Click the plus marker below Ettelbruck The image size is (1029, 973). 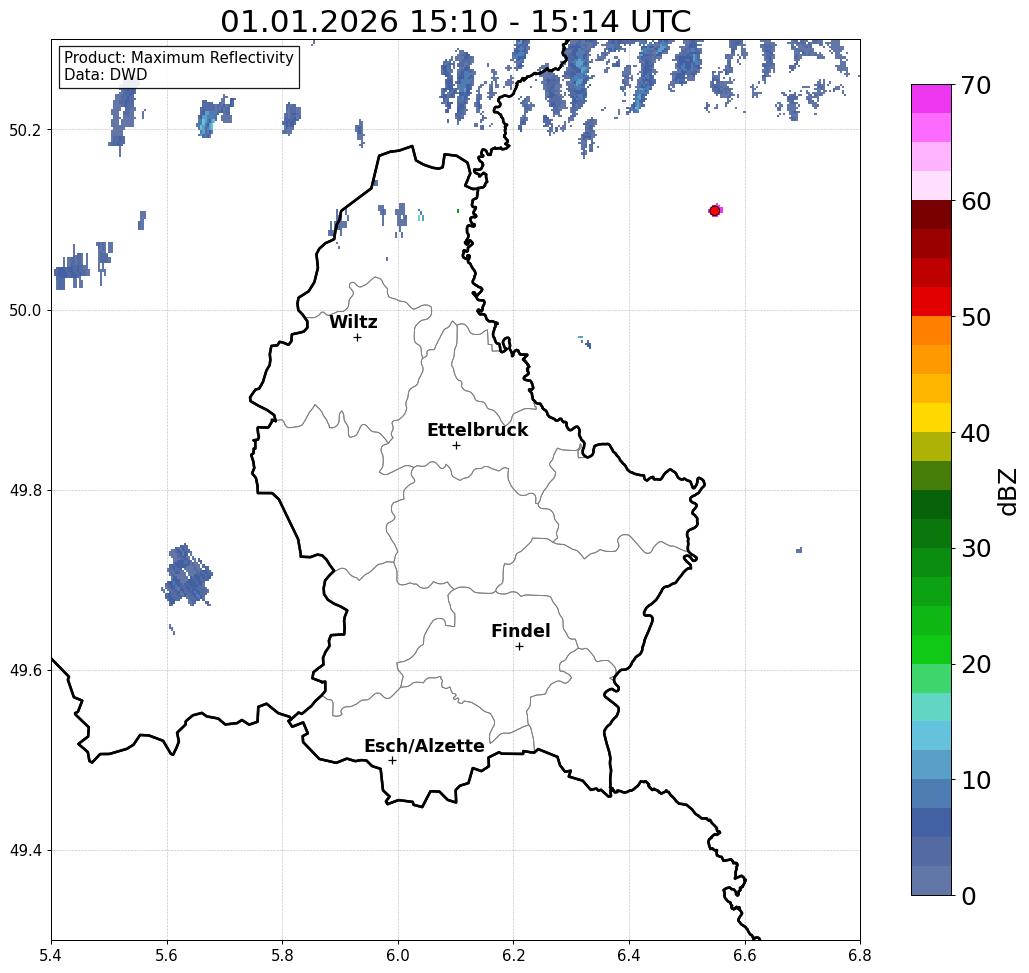click(457, 445)
